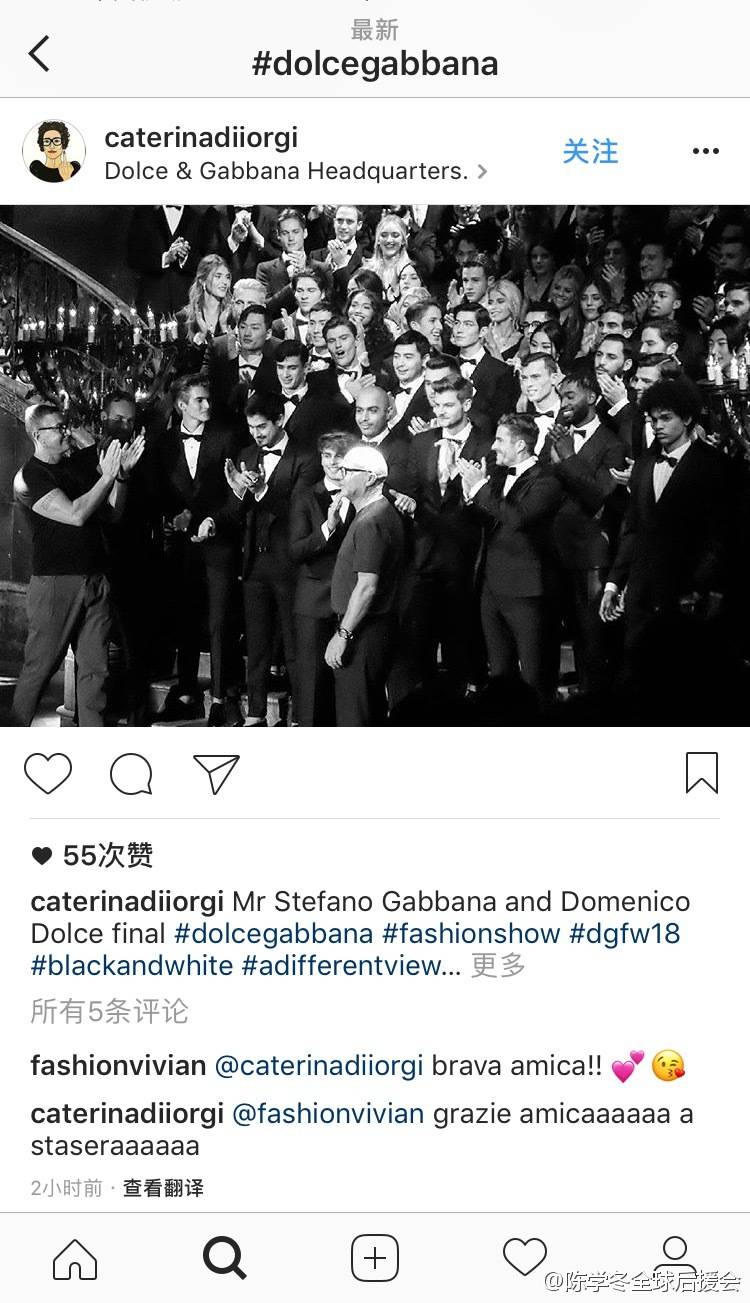Viewport: 750px width, 1303px height.
Task: Open comments via the speech bubble icon
Action: pyautogui.click(x=131, y=773)
